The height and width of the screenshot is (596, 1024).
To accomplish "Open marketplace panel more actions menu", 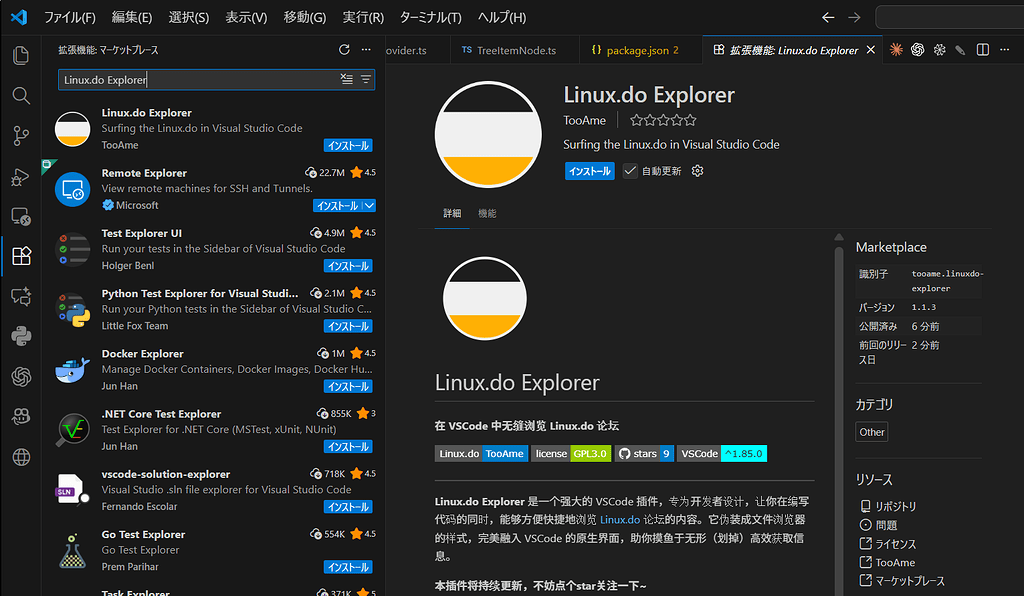I will 366,50.
